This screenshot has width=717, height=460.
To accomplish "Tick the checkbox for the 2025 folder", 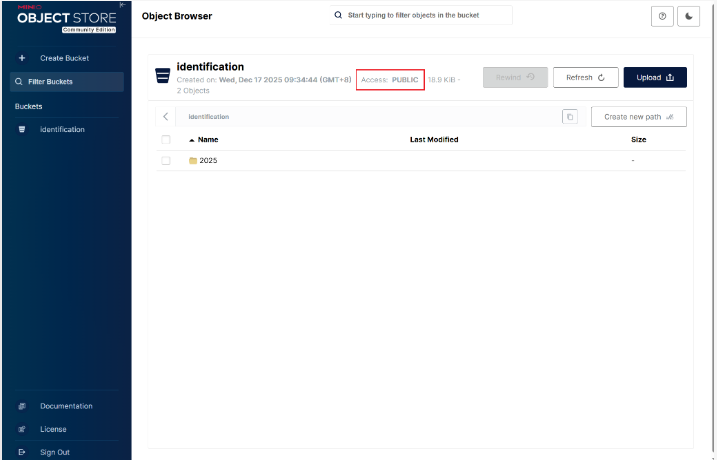I will tap(166, 161).
